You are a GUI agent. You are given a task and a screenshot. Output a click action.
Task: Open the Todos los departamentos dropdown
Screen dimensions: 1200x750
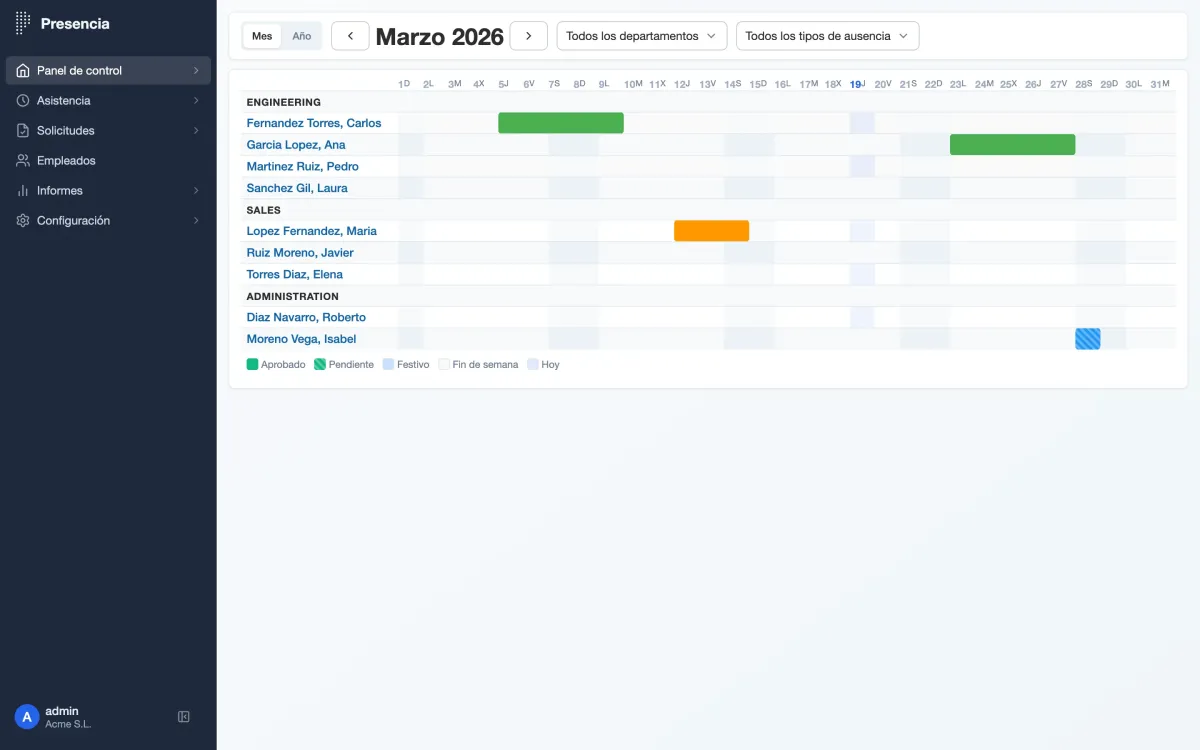tap(641, 36)
